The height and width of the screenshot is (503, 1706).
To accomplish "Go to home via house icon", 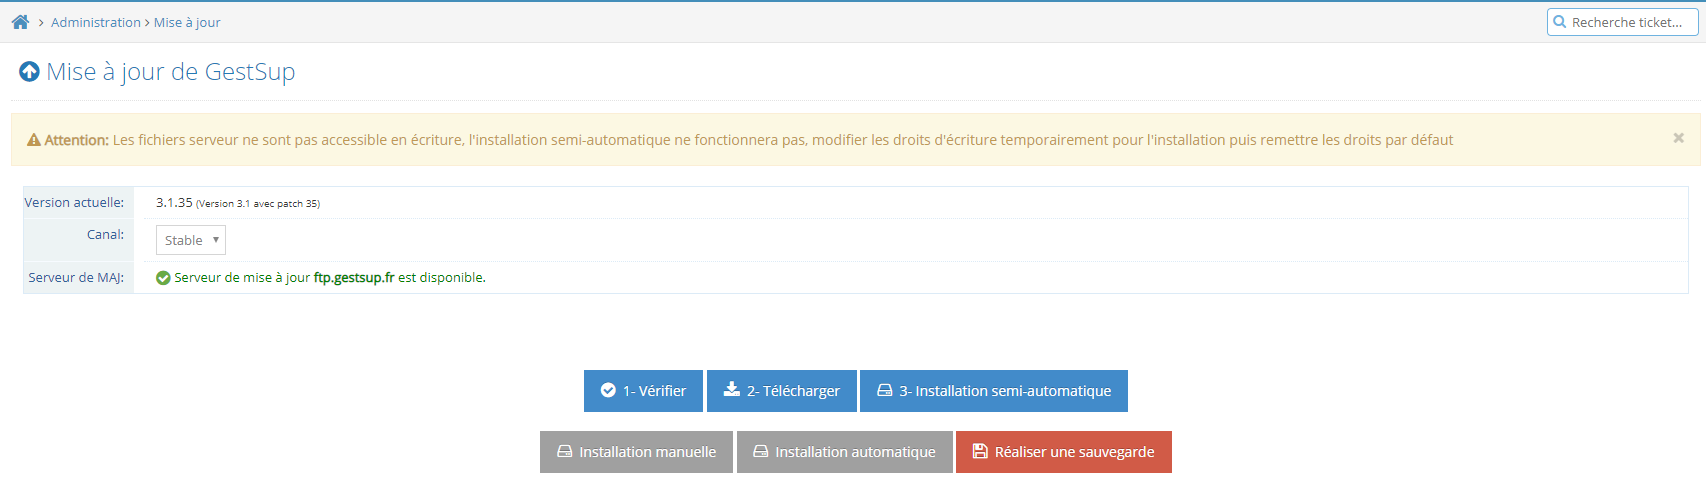I will (20, 22).
